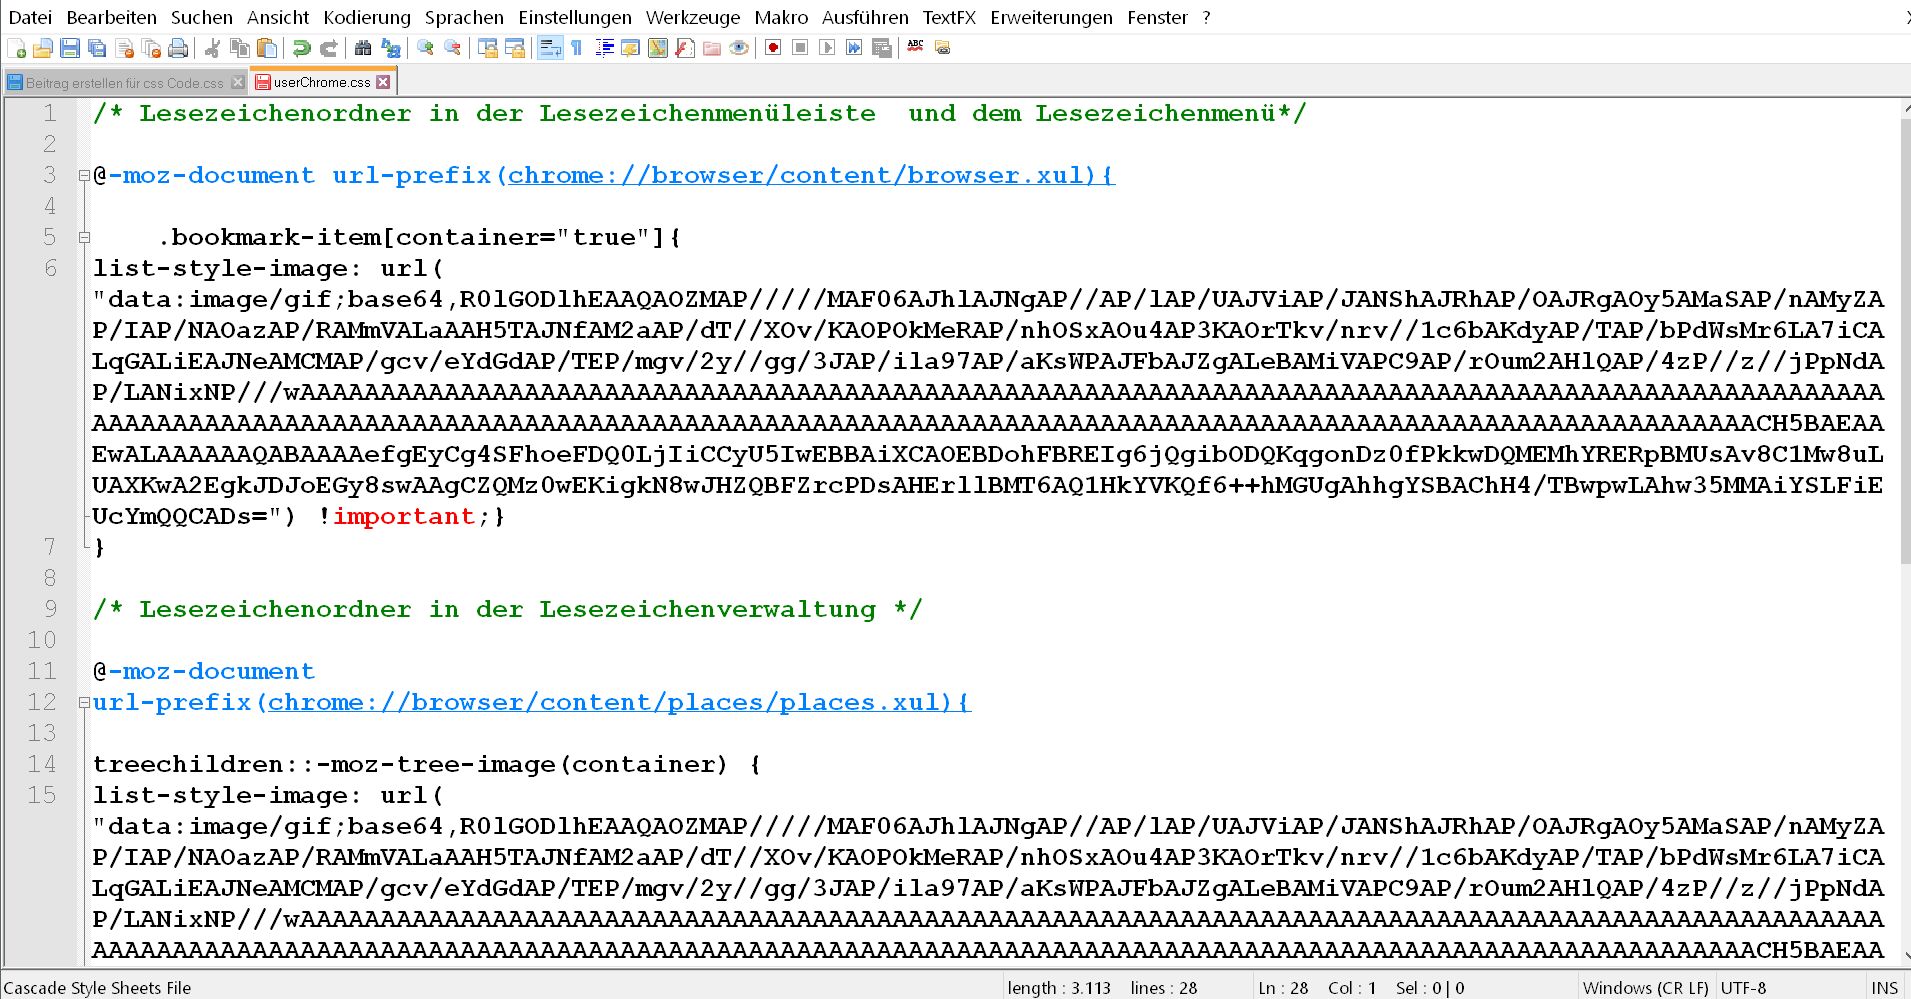This screenshot has height=999, width=1911.
Task: Open the Ansicht menu
Action: click(x=278, y=17)
